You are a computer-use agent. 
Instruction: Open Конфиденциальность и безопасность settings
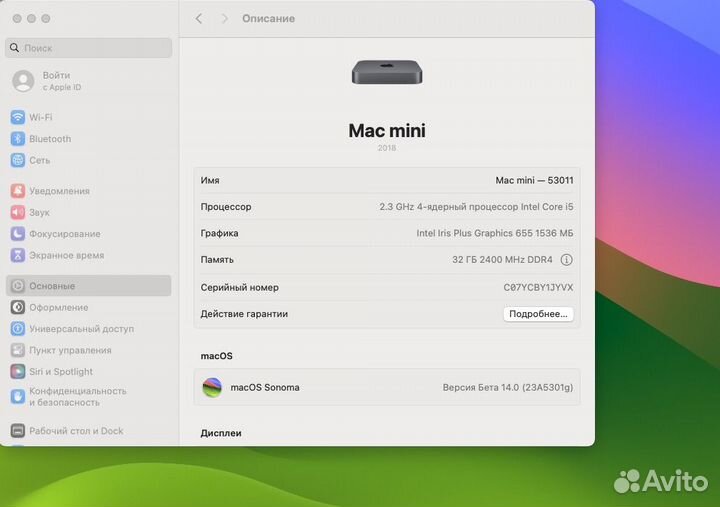[x=89, y=396]
